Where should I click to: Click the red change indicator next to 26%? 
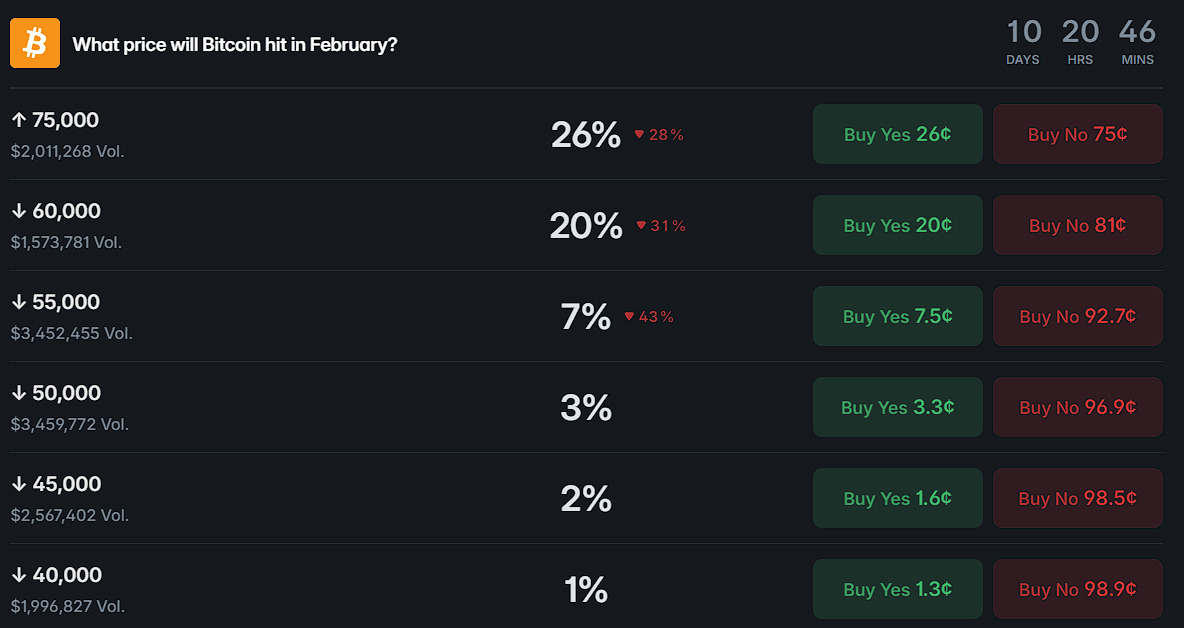(658, 134)
